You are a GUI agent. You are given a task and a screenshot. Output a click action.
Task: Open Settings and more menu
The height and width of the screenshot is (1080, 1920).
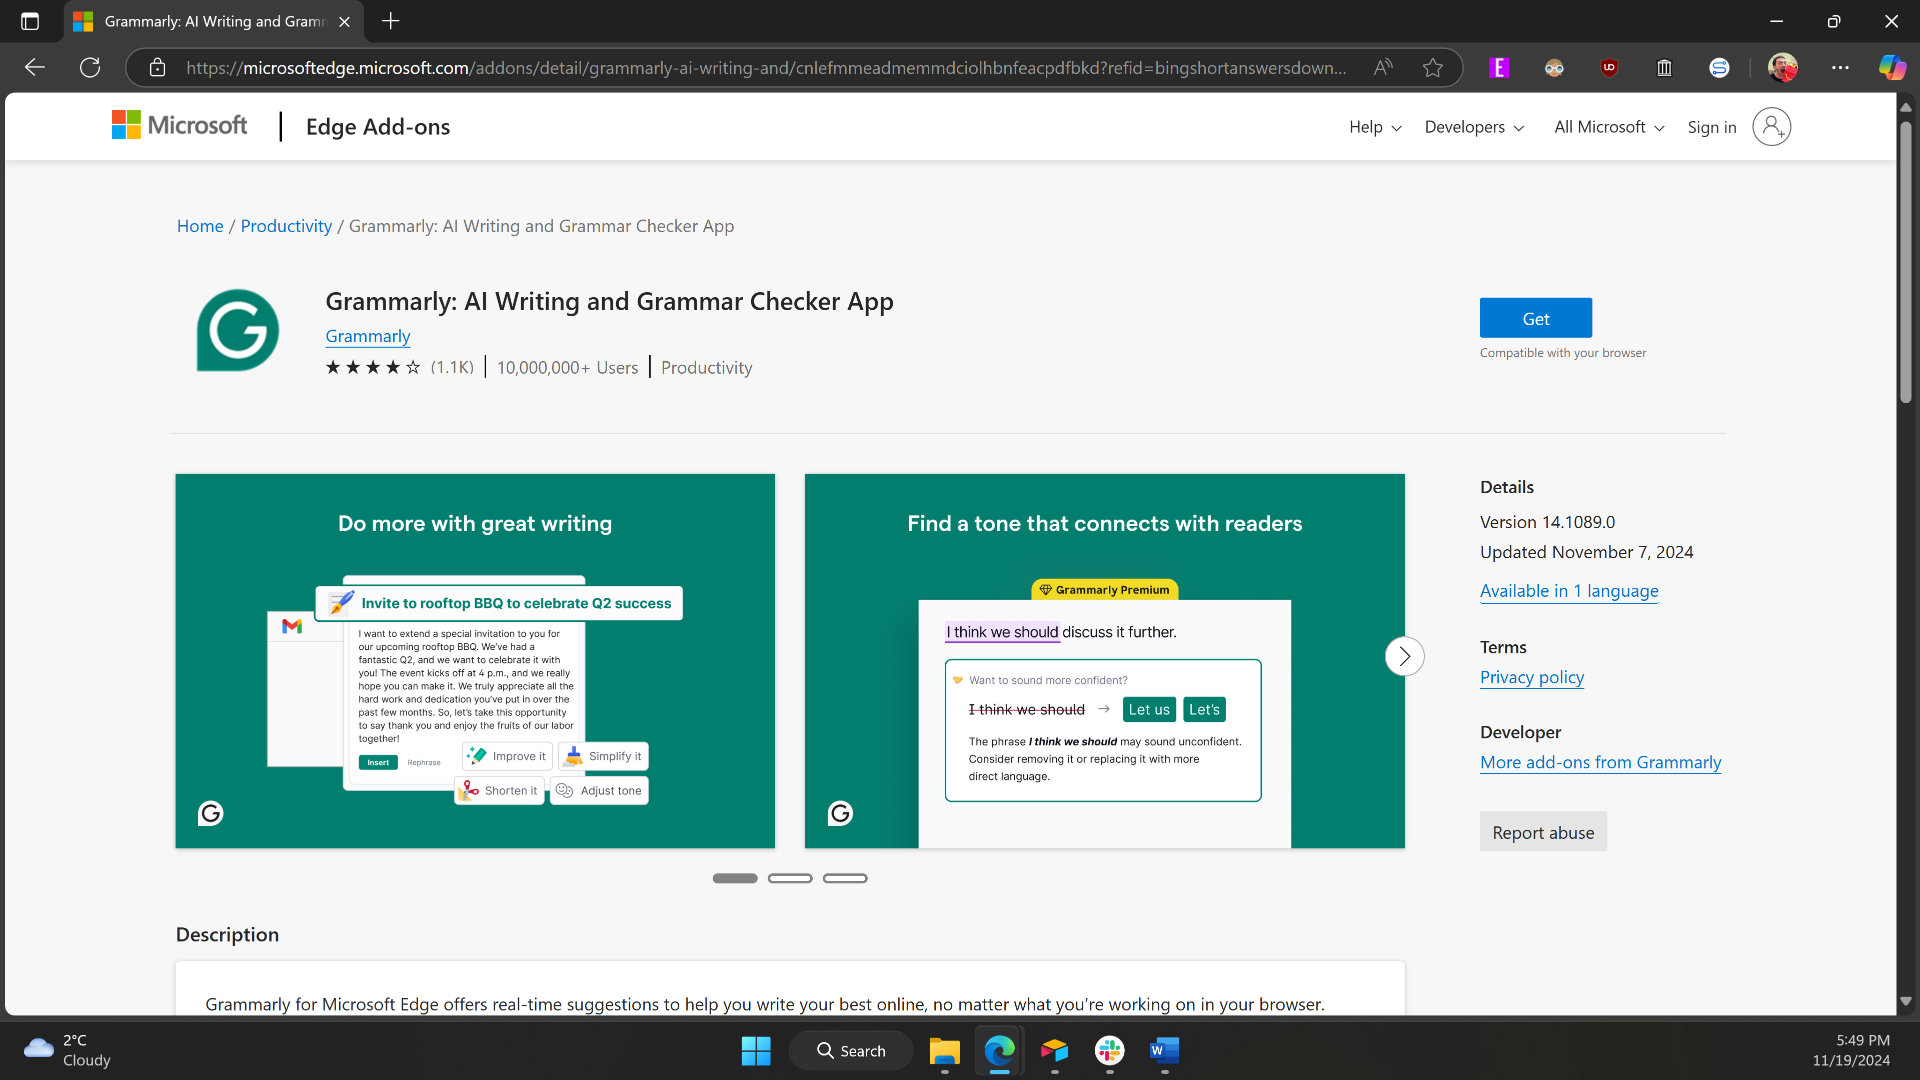point(1840,68)
